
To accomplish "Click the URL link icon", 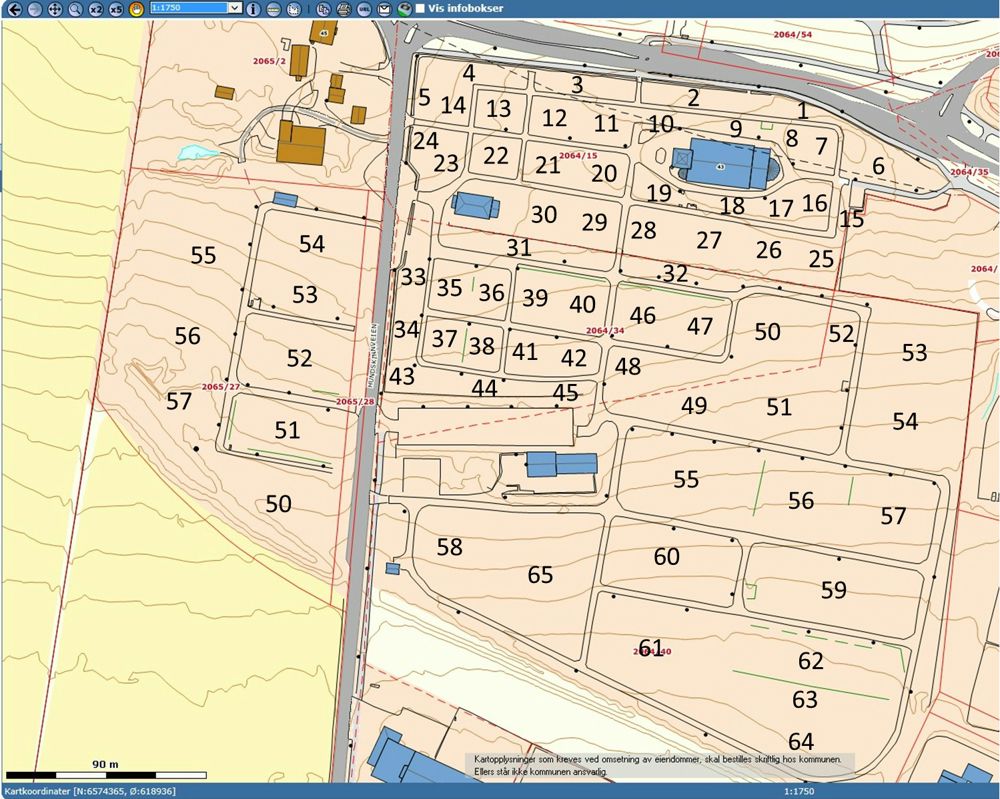I will 363,9.
